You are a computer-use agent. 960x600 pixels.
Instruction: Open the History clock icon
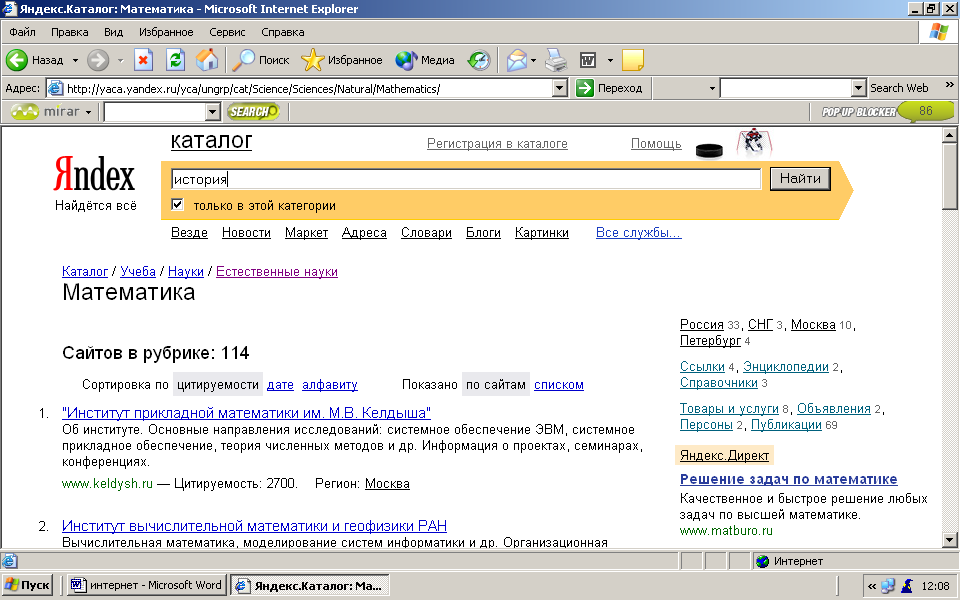479,60
